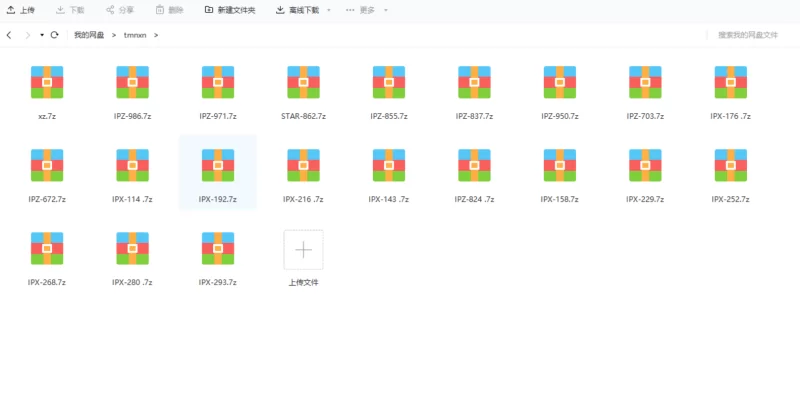Click the file name text IPX-293.7z

218,282
